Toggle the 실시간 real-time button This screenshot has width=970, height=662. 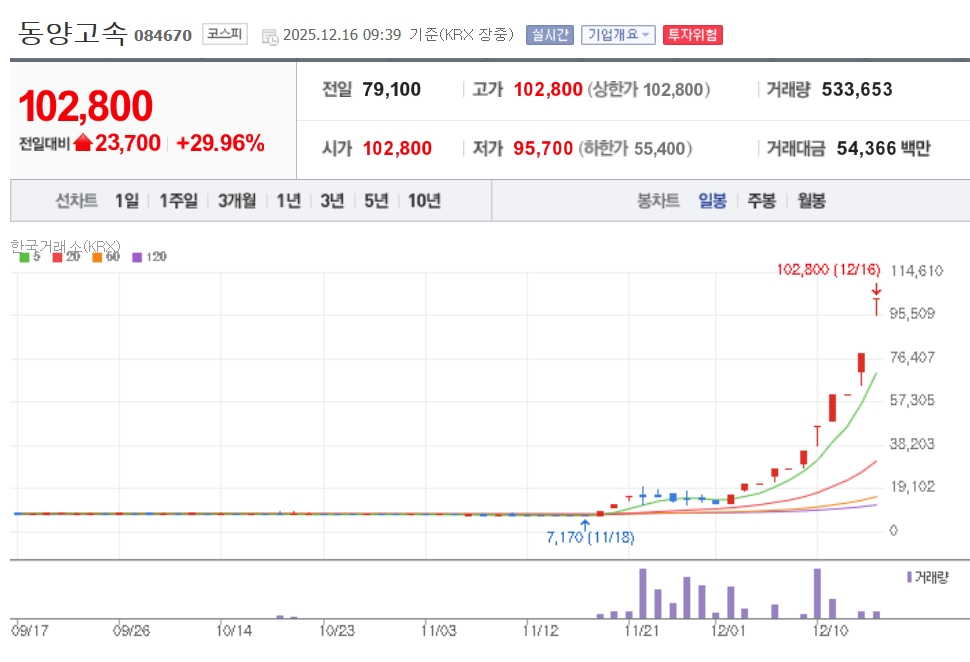(x=549, y=35)
